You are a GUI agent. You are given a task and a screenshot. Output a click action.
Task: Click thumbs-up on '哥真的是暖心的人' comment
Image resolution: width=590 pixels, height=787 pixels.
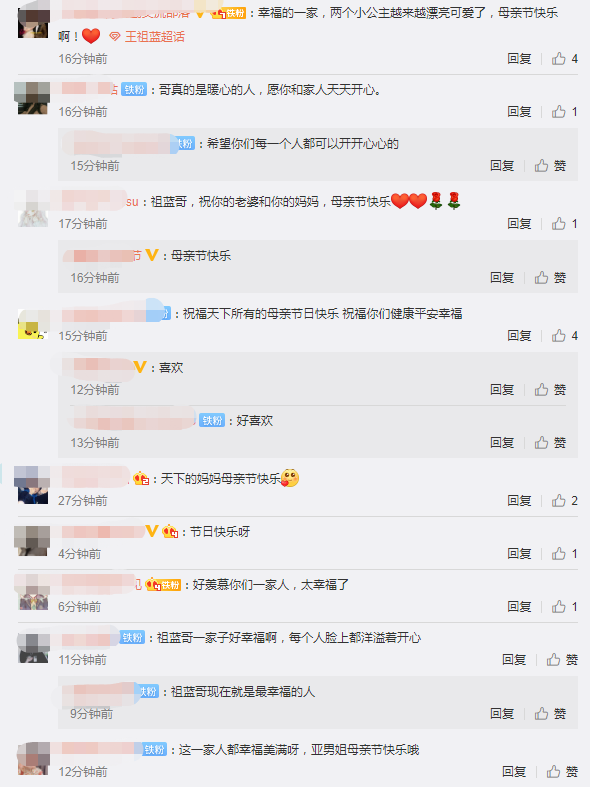pos(564,111)
